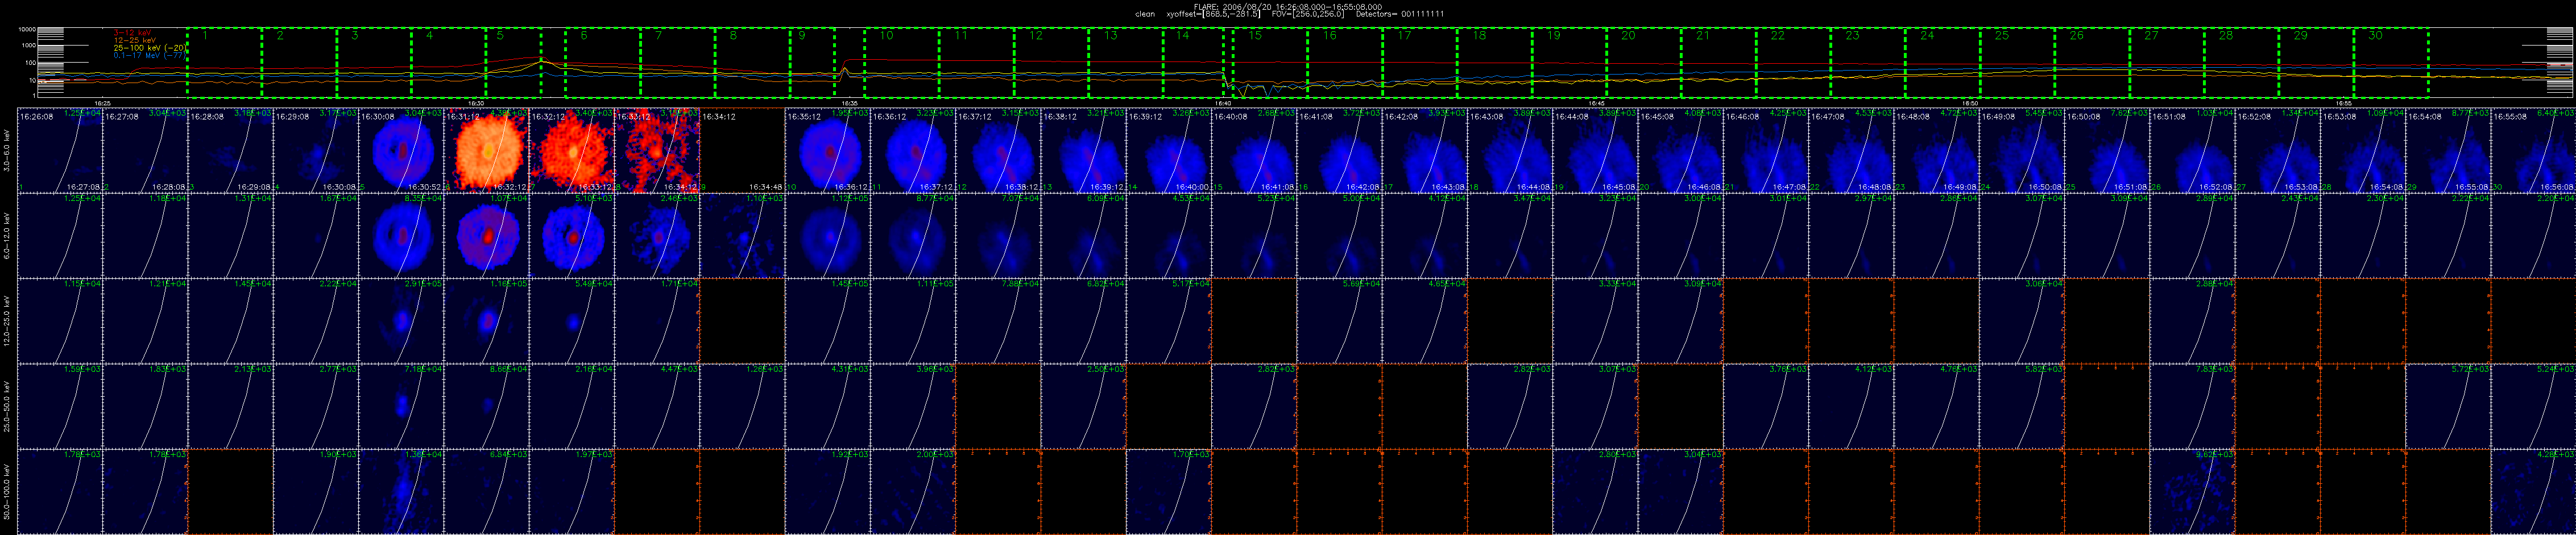Open the 16:33:12 image in top row
The width and height of the screenshot is (2576, 535).
656,150
